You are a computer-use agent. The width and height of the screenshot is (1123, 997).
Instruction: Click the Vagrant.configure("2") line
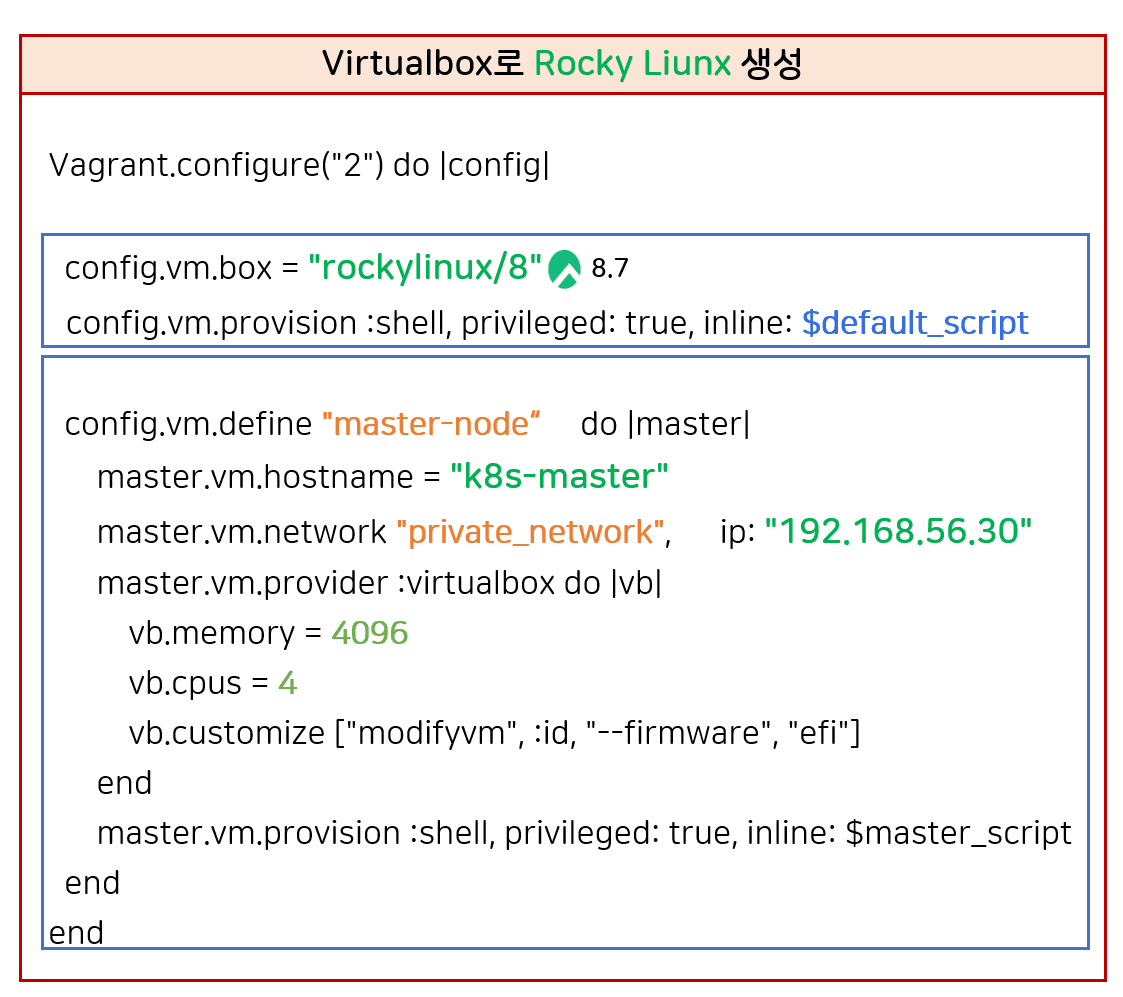[299, 166]
